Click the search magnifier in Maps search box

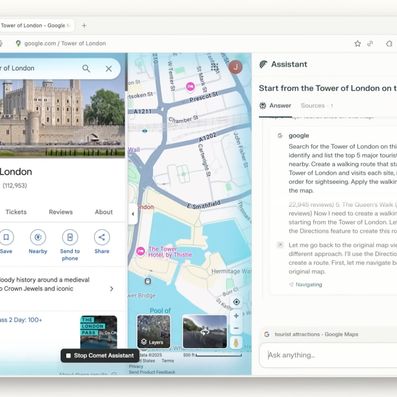(86, 68)
